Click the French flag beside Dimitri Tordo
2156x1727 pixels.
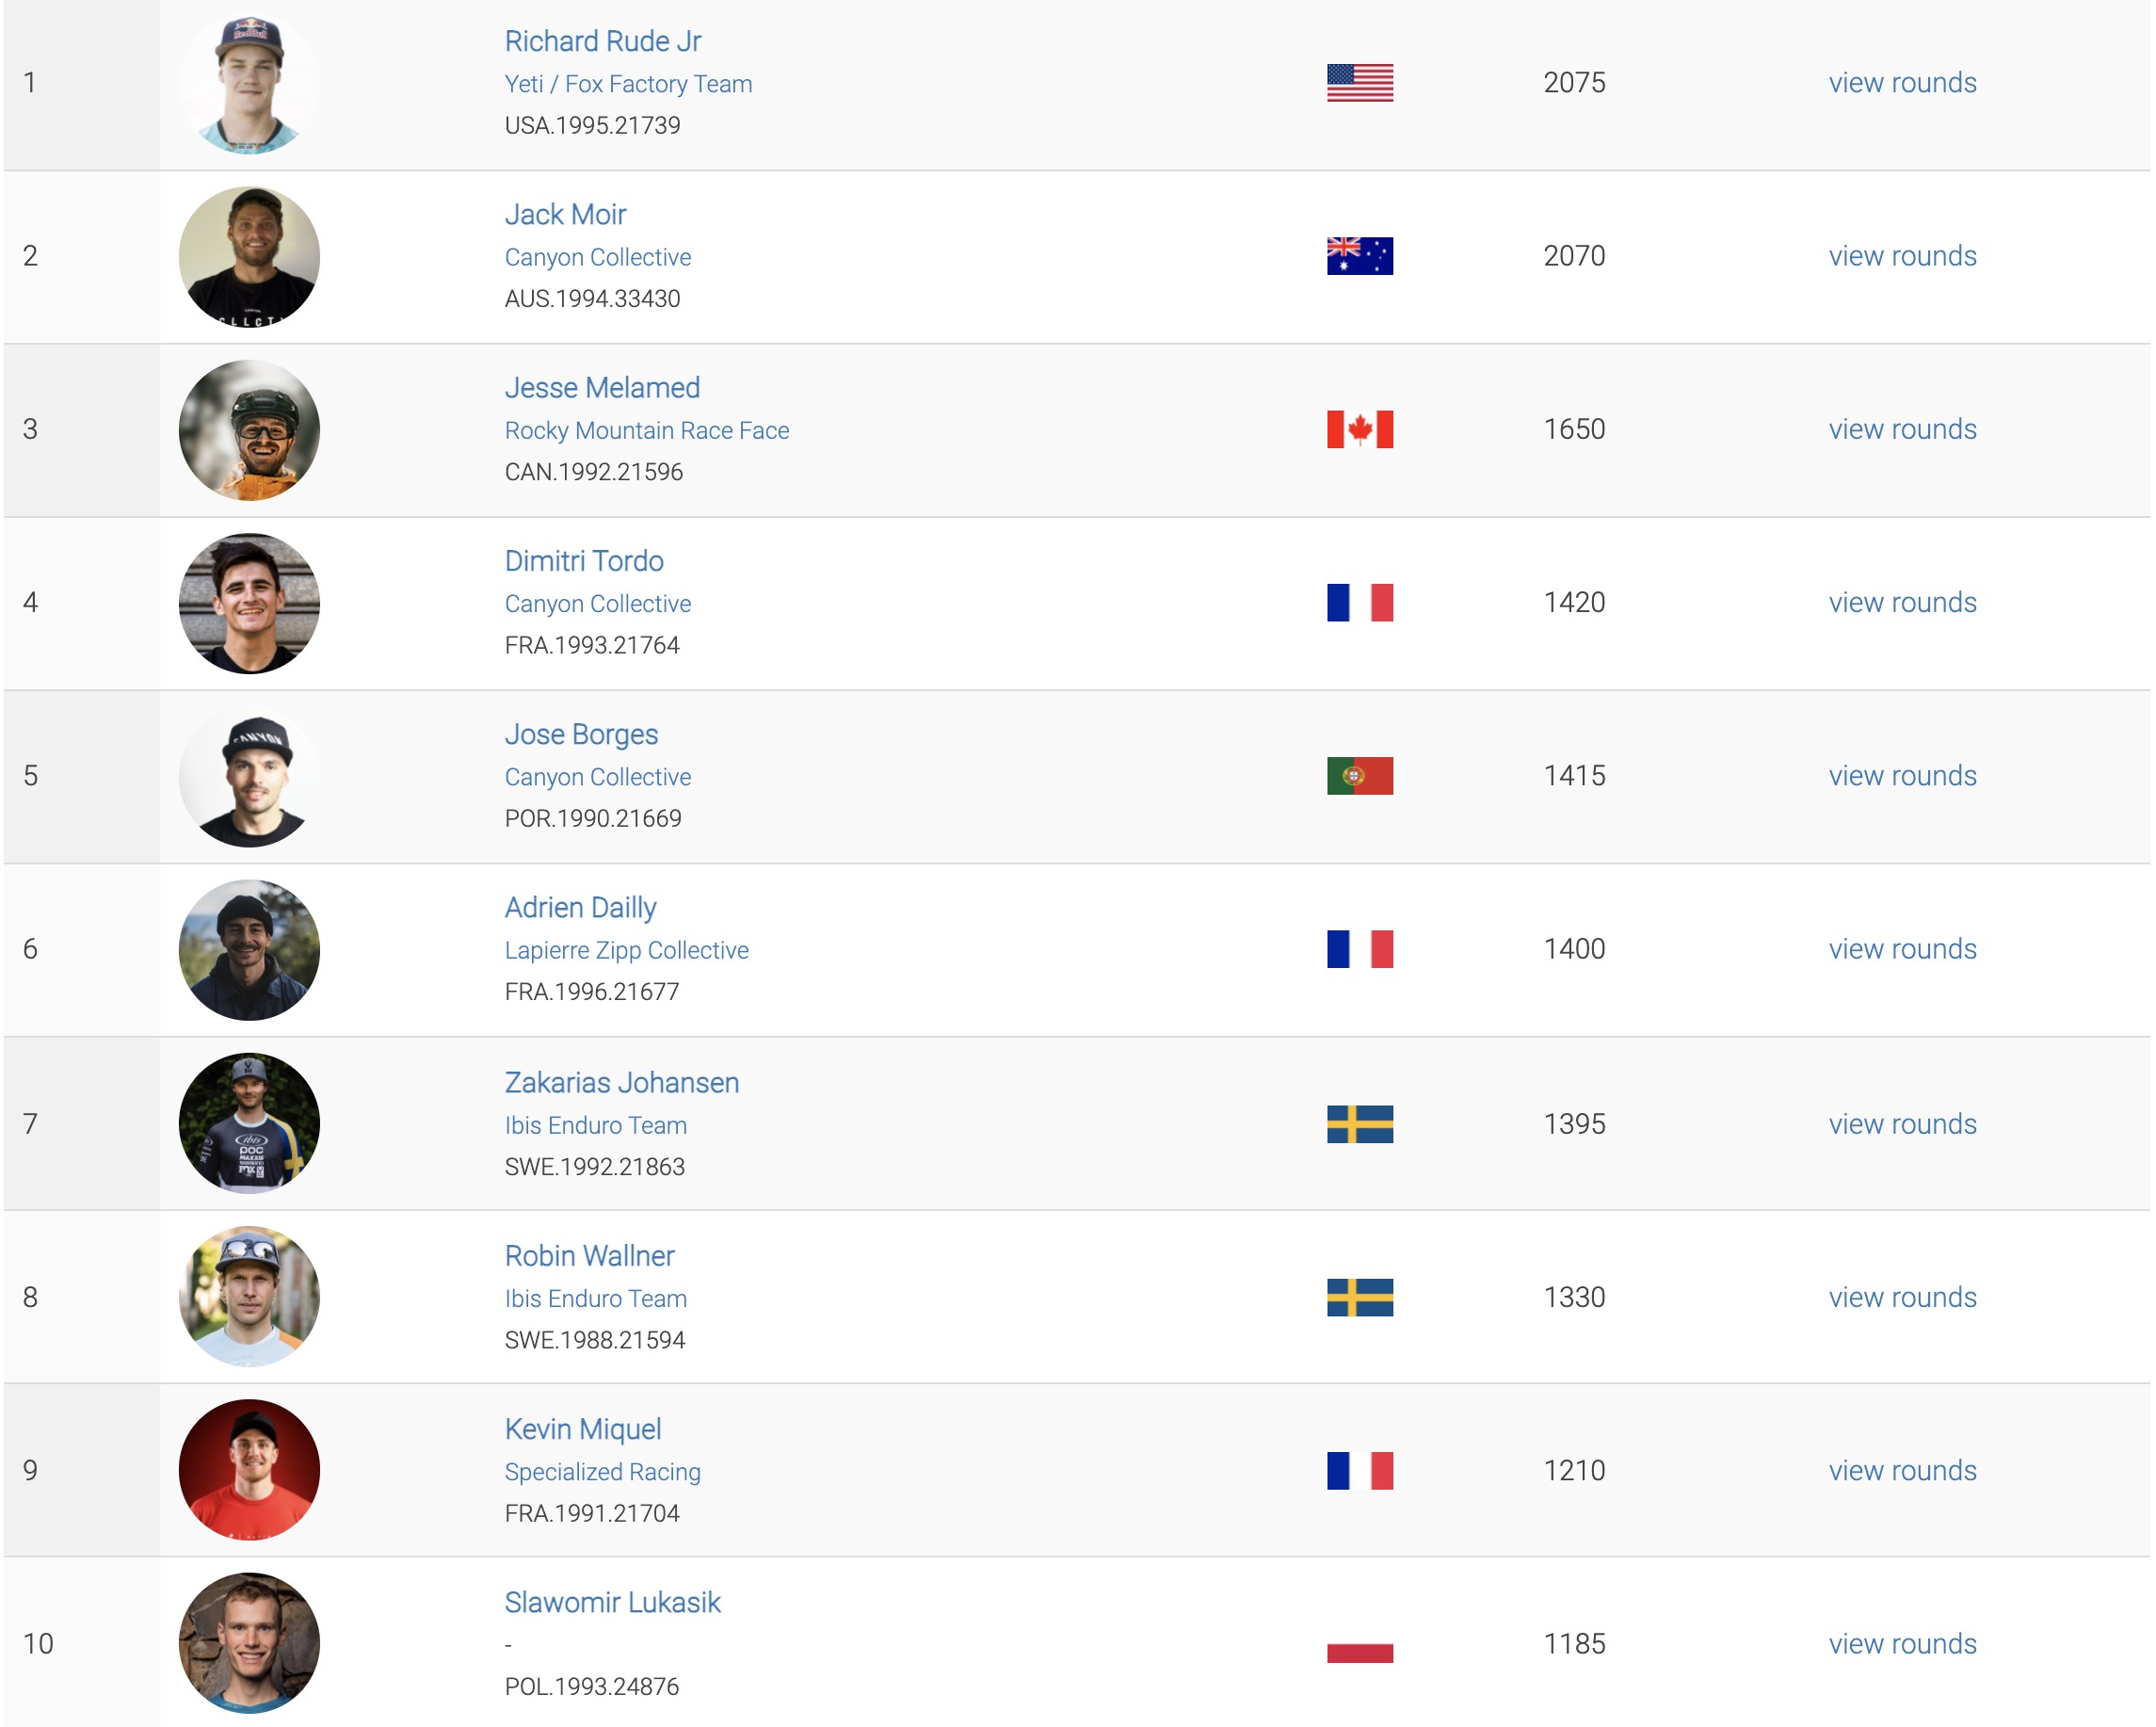pos(1359,603)
